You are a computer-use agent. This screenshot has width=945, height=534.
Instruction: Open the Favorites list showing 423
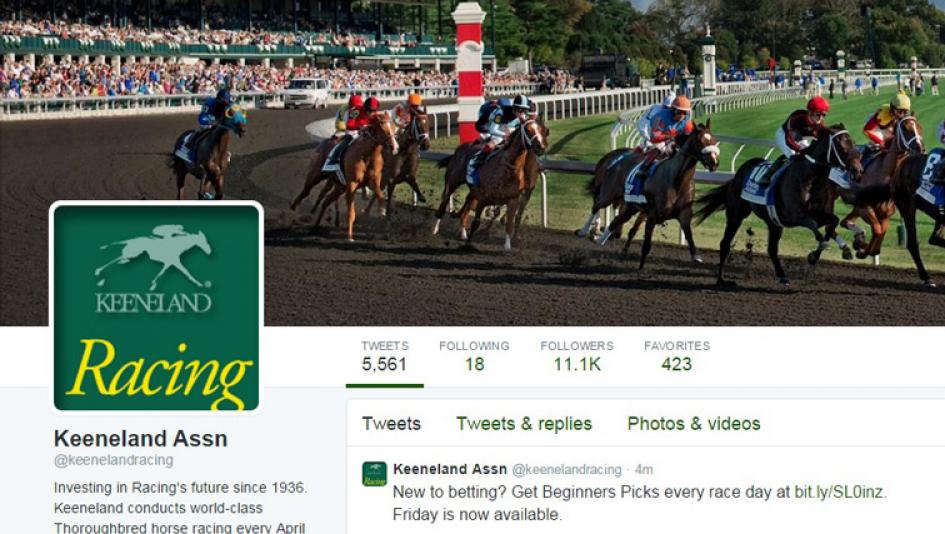677,356
